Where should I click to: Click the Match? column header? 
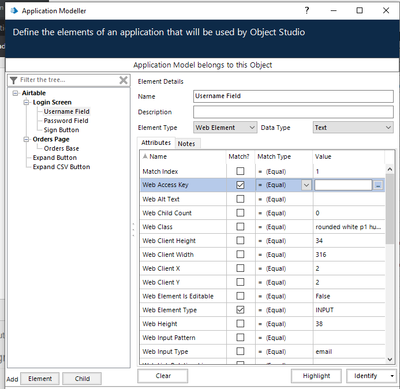(239, 156)
